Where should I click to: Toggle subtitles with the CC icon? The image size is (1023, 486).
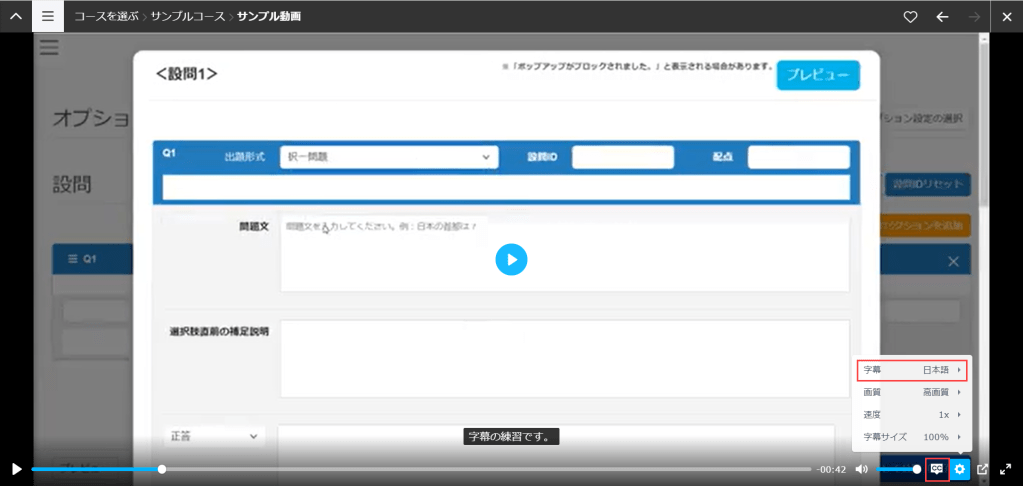937,468
